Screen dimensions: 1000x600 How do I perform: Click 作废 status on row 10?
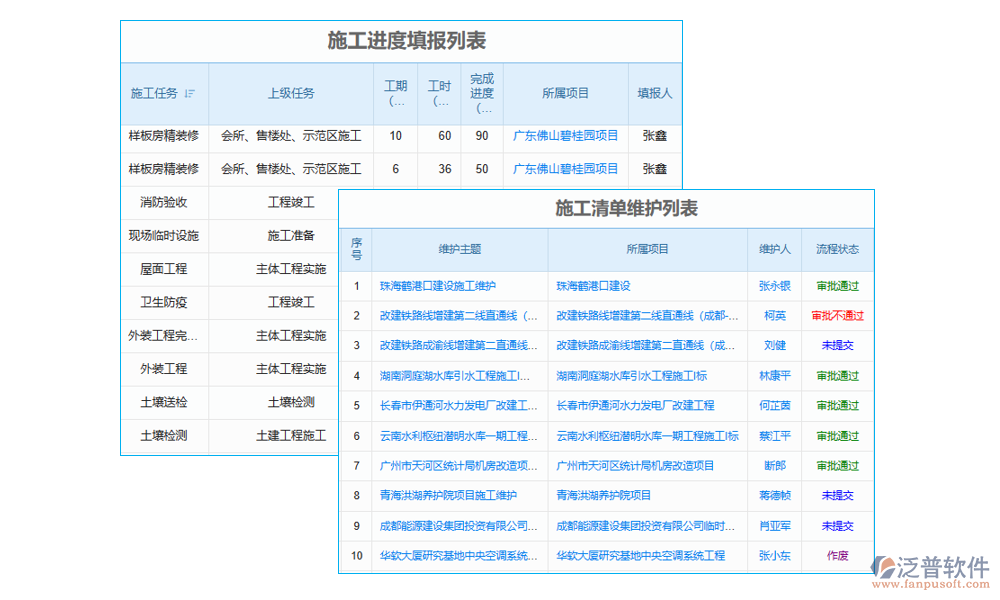pos(836,556)
